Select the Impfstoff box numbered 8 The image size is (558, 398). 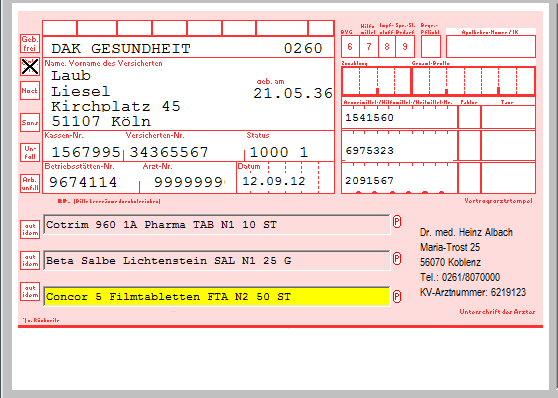click(387, 47)
